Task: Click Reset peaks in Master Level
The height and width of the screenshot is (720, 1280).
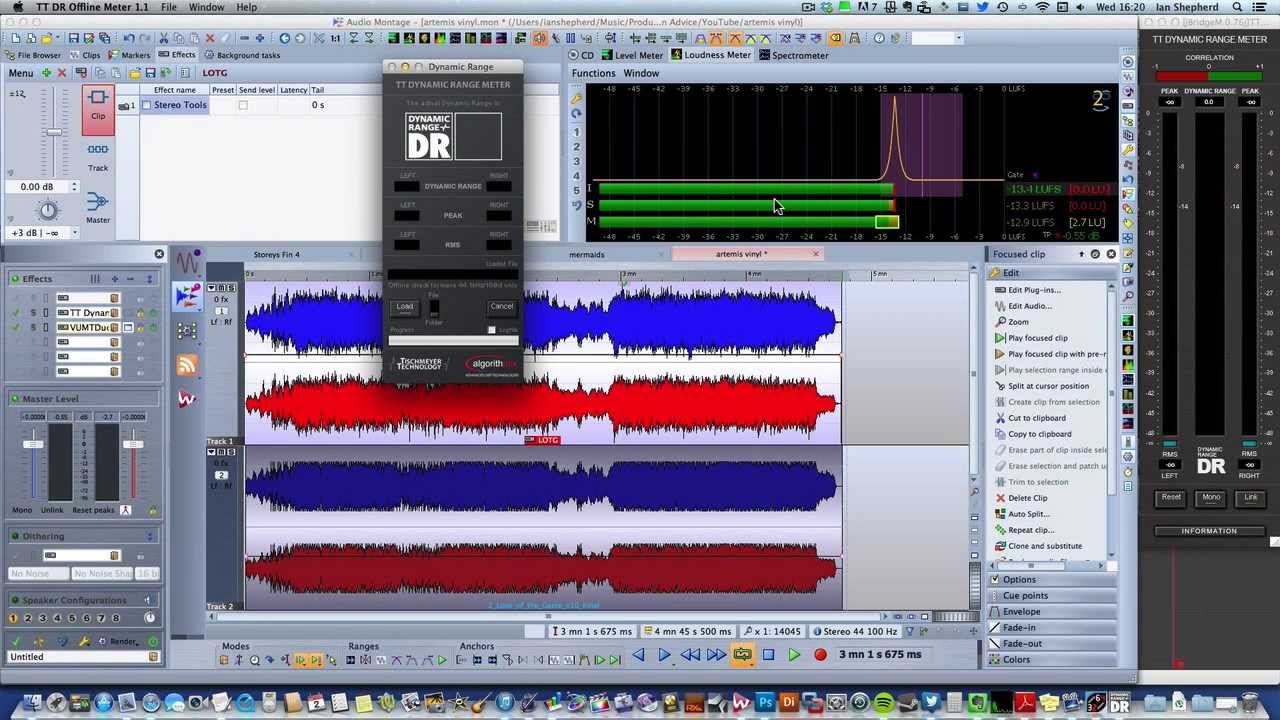Action: (93, 510)
